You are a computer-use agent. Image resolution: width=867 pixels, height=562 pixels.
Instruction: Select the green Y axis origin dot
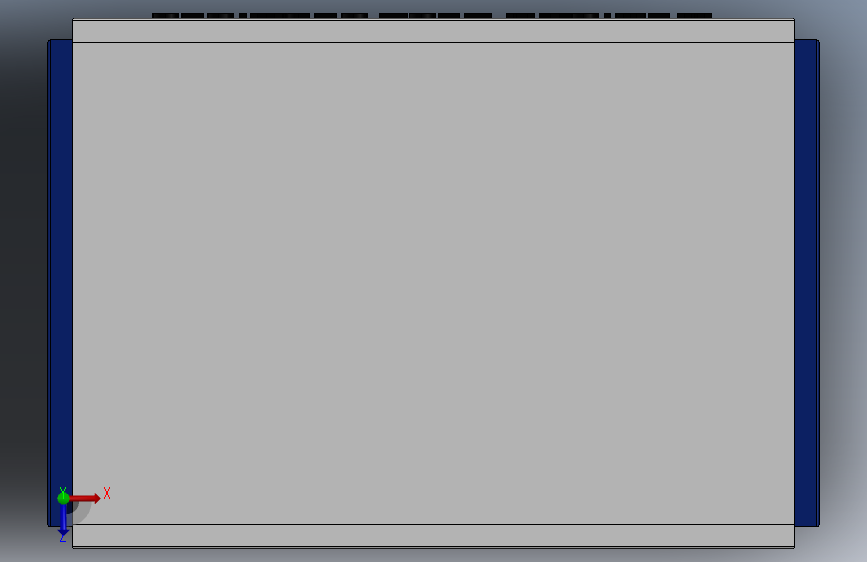(63, 498)
